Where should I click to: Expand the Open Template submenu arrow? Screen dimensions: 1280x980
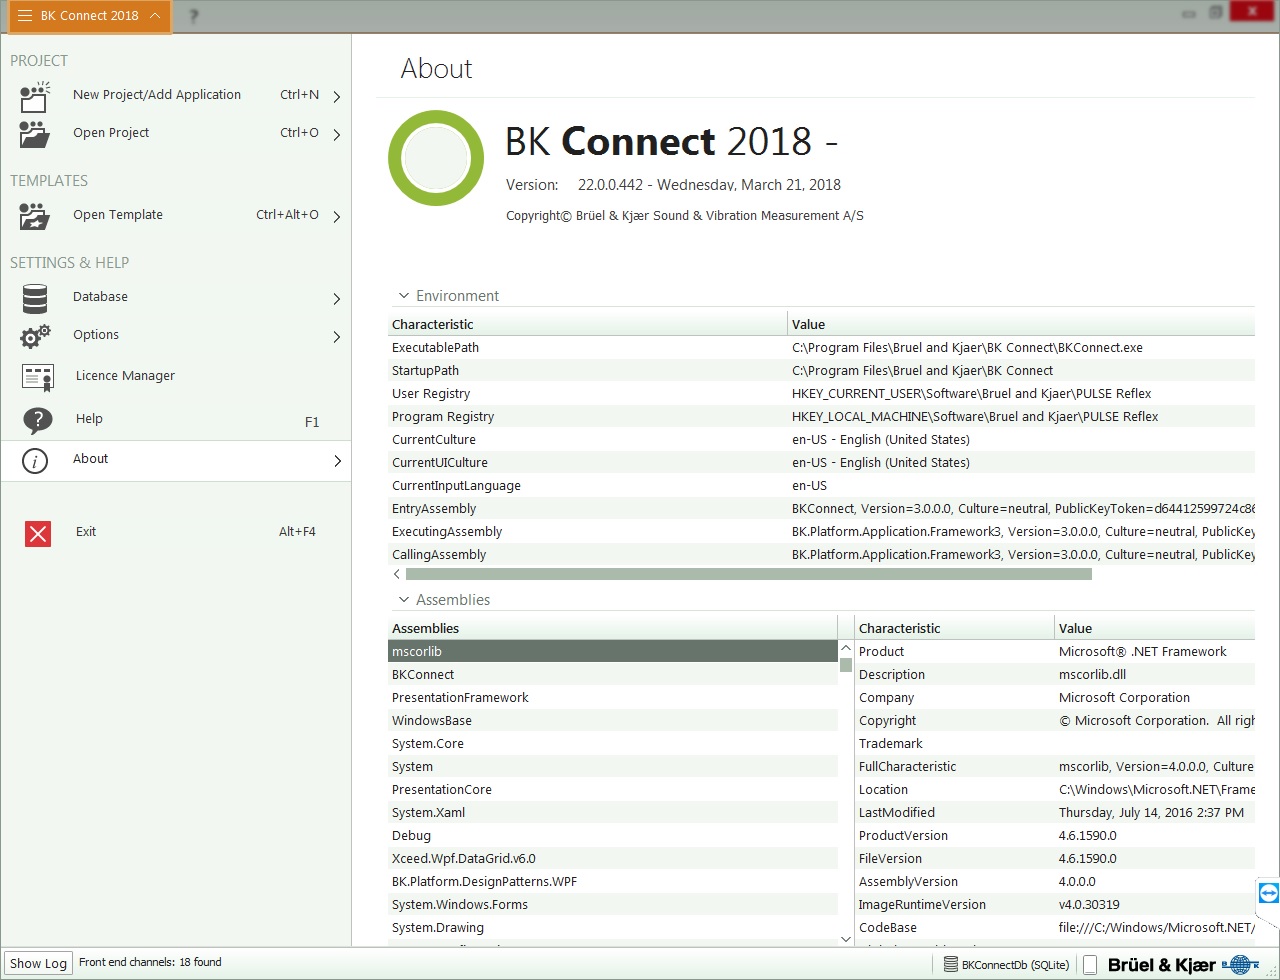coord(337,216)
